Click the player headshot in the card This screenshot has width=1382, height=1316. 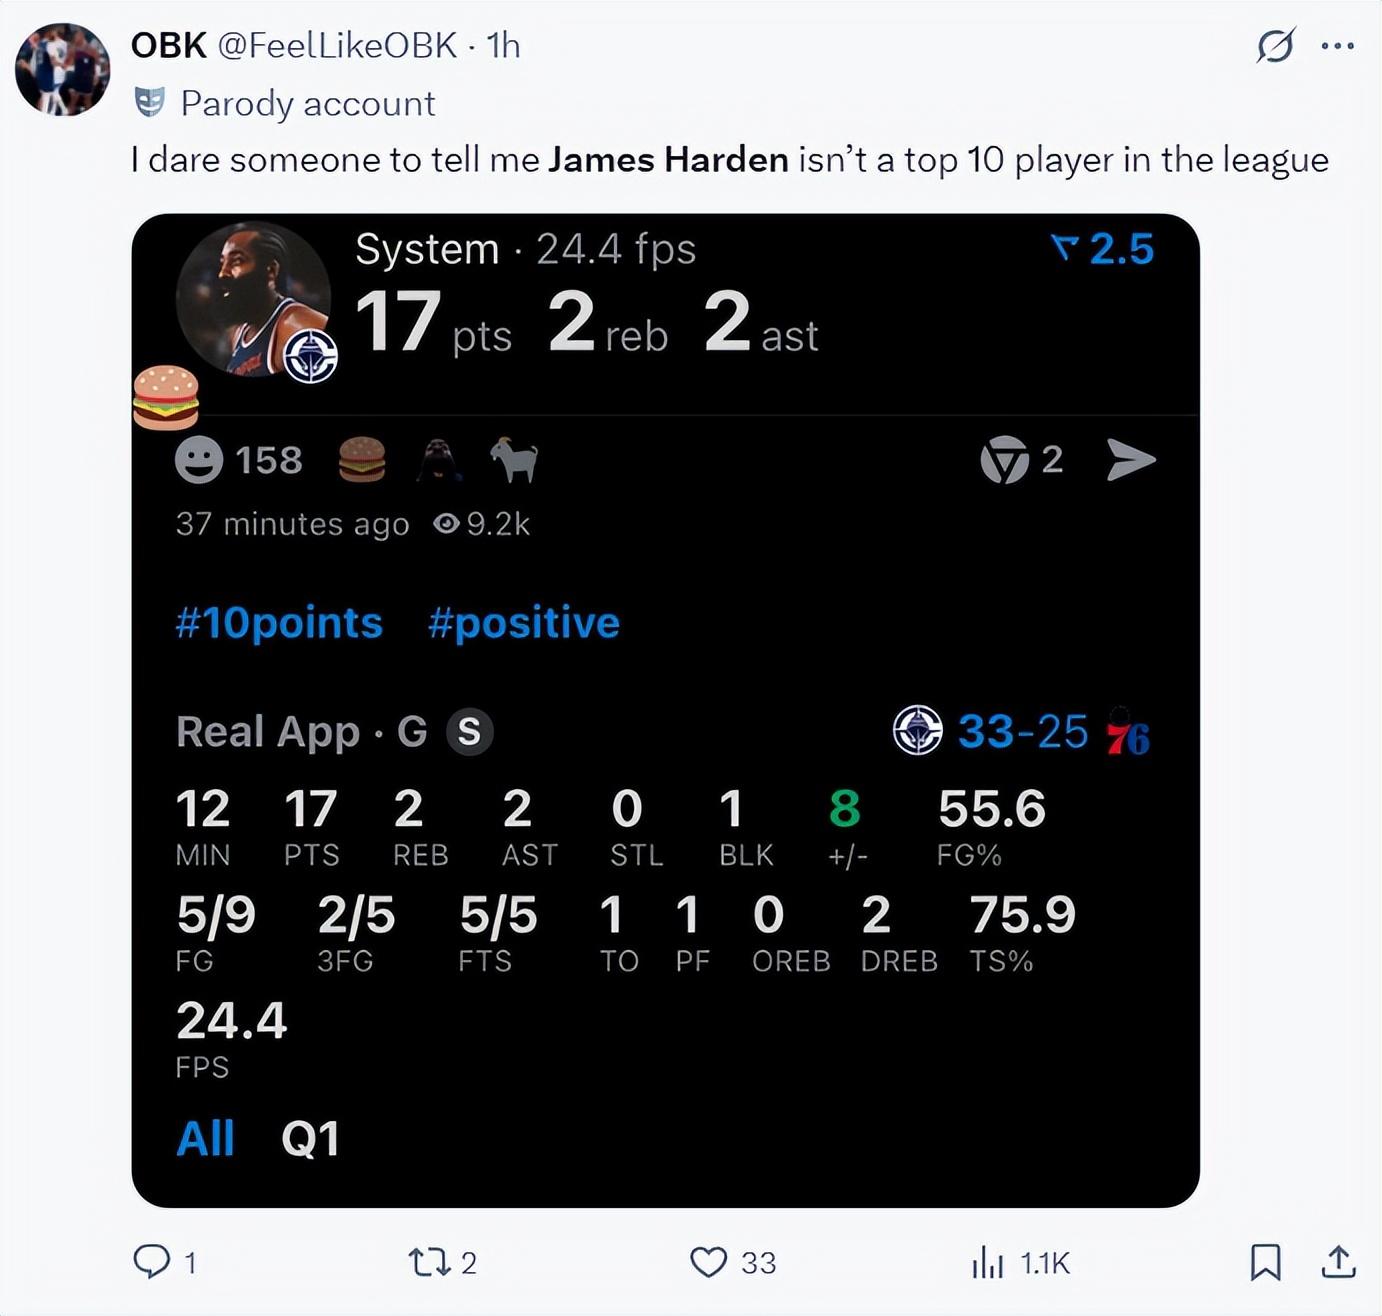click(251, 298)
